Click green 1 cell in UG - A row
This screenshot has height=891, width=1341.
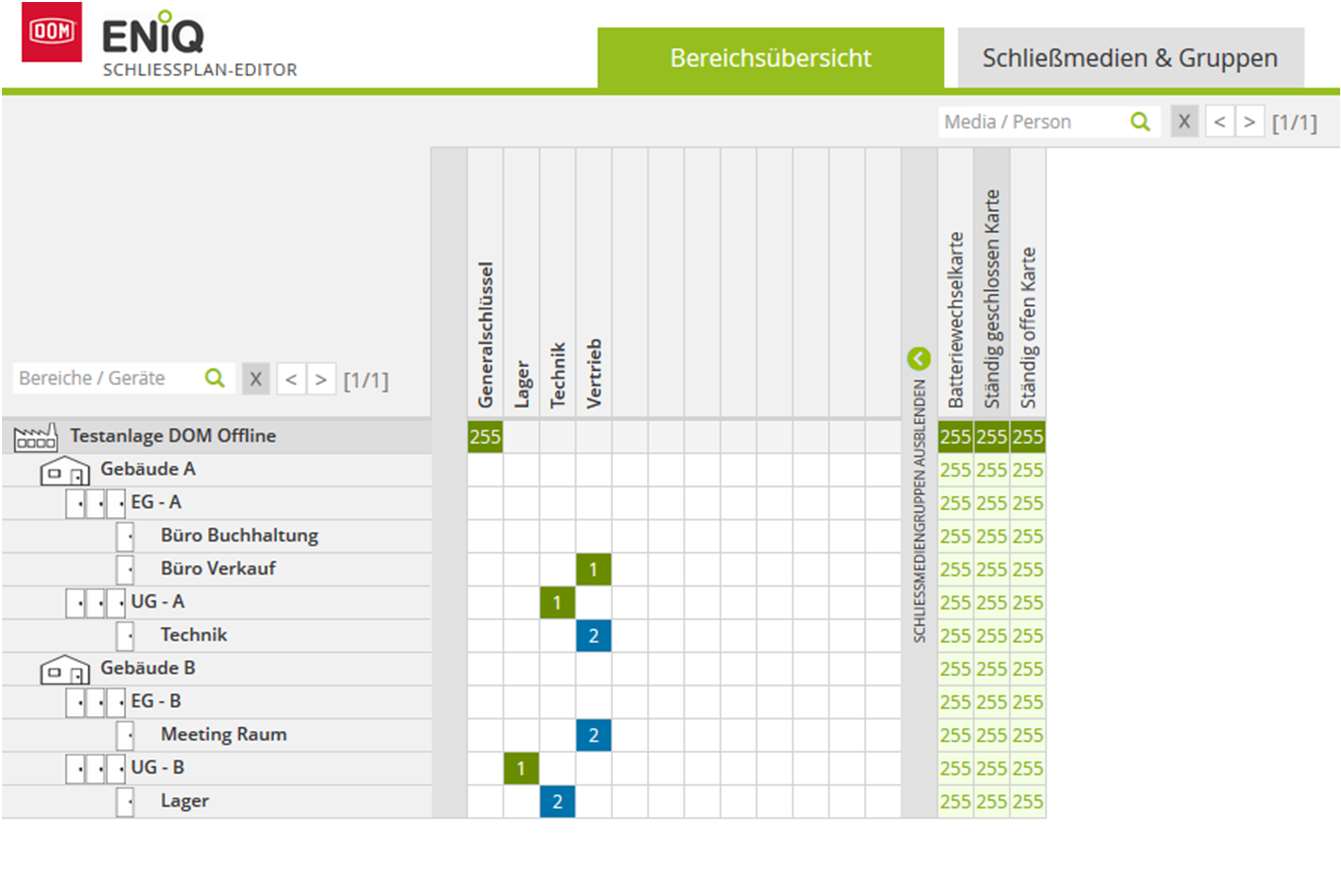557,602
